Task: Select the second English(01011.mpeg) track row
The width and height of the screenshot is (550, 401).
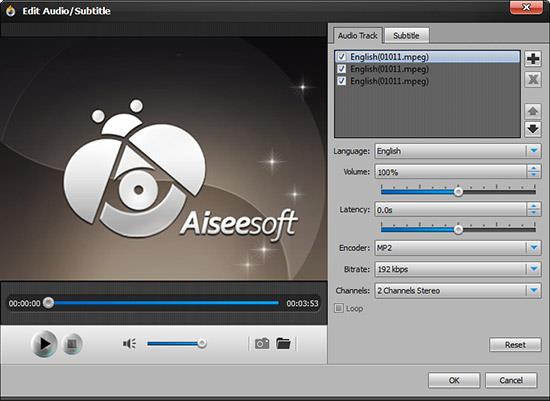Action: pos(427,69)
